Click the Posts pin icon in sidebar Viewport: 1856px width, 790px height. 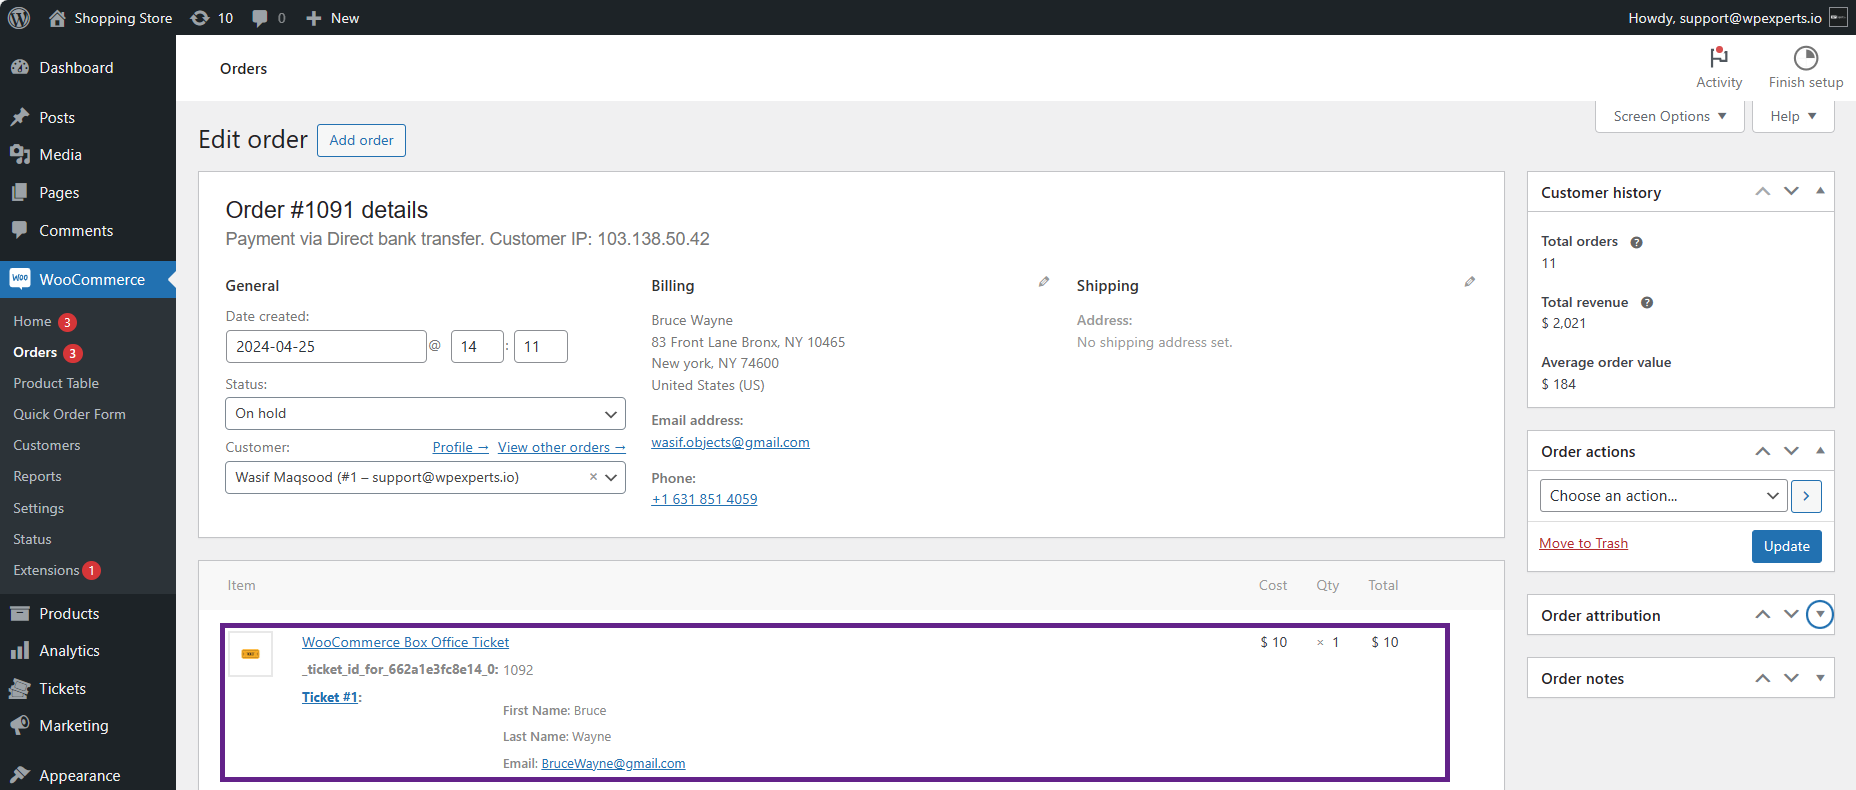[x=20, y=117]
